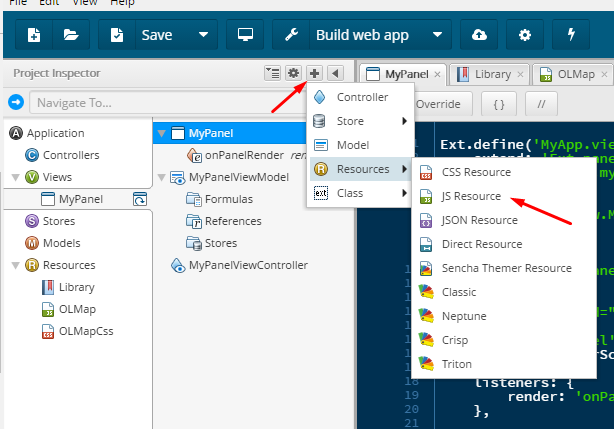Collapse the Views tree node
This screenshot has height=429, width=614.
pos(16,177)
